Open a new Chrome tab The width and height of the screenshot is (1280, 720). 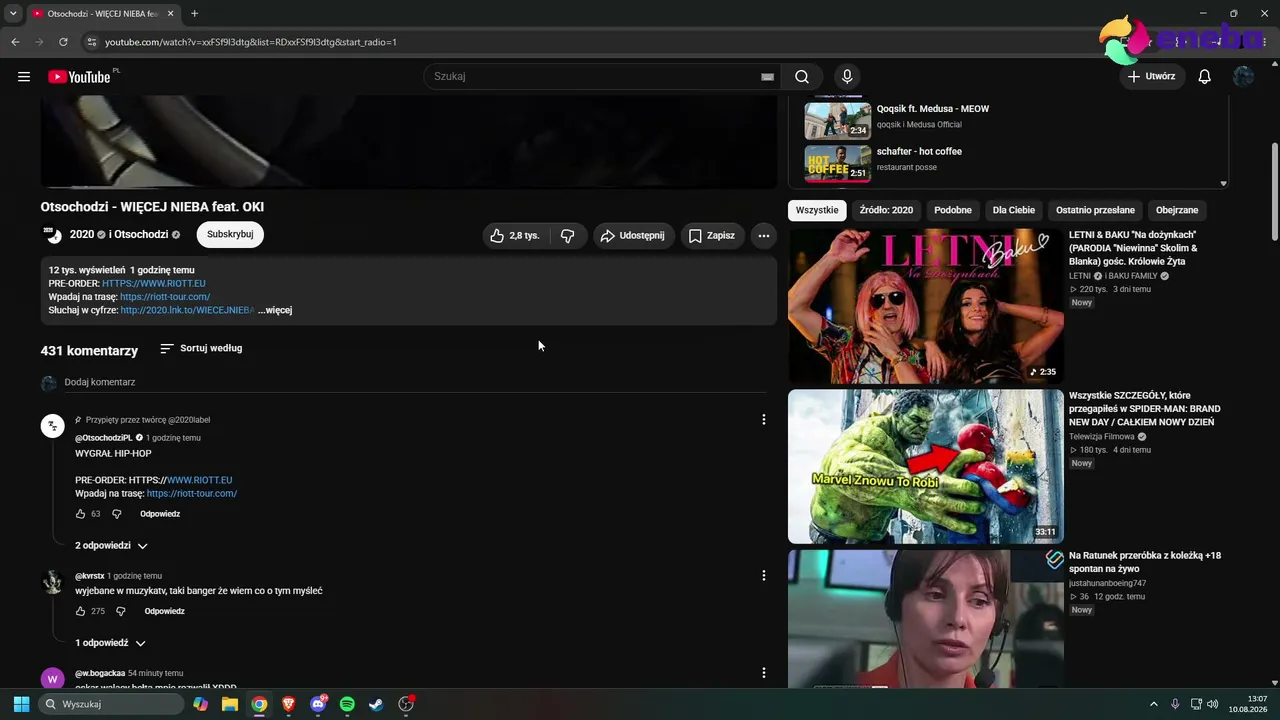194,14
